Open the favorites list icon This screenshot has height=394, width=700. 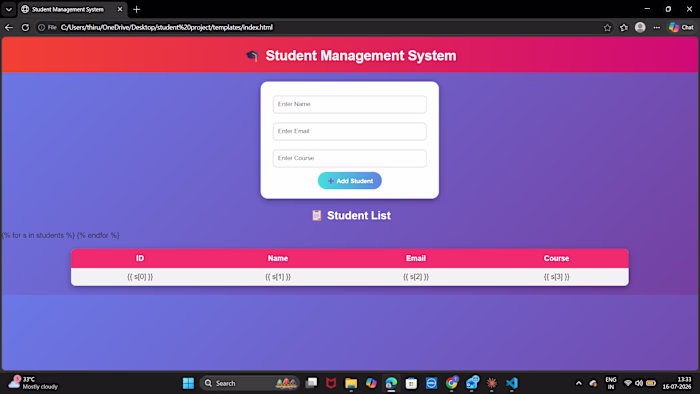[624, 28]
